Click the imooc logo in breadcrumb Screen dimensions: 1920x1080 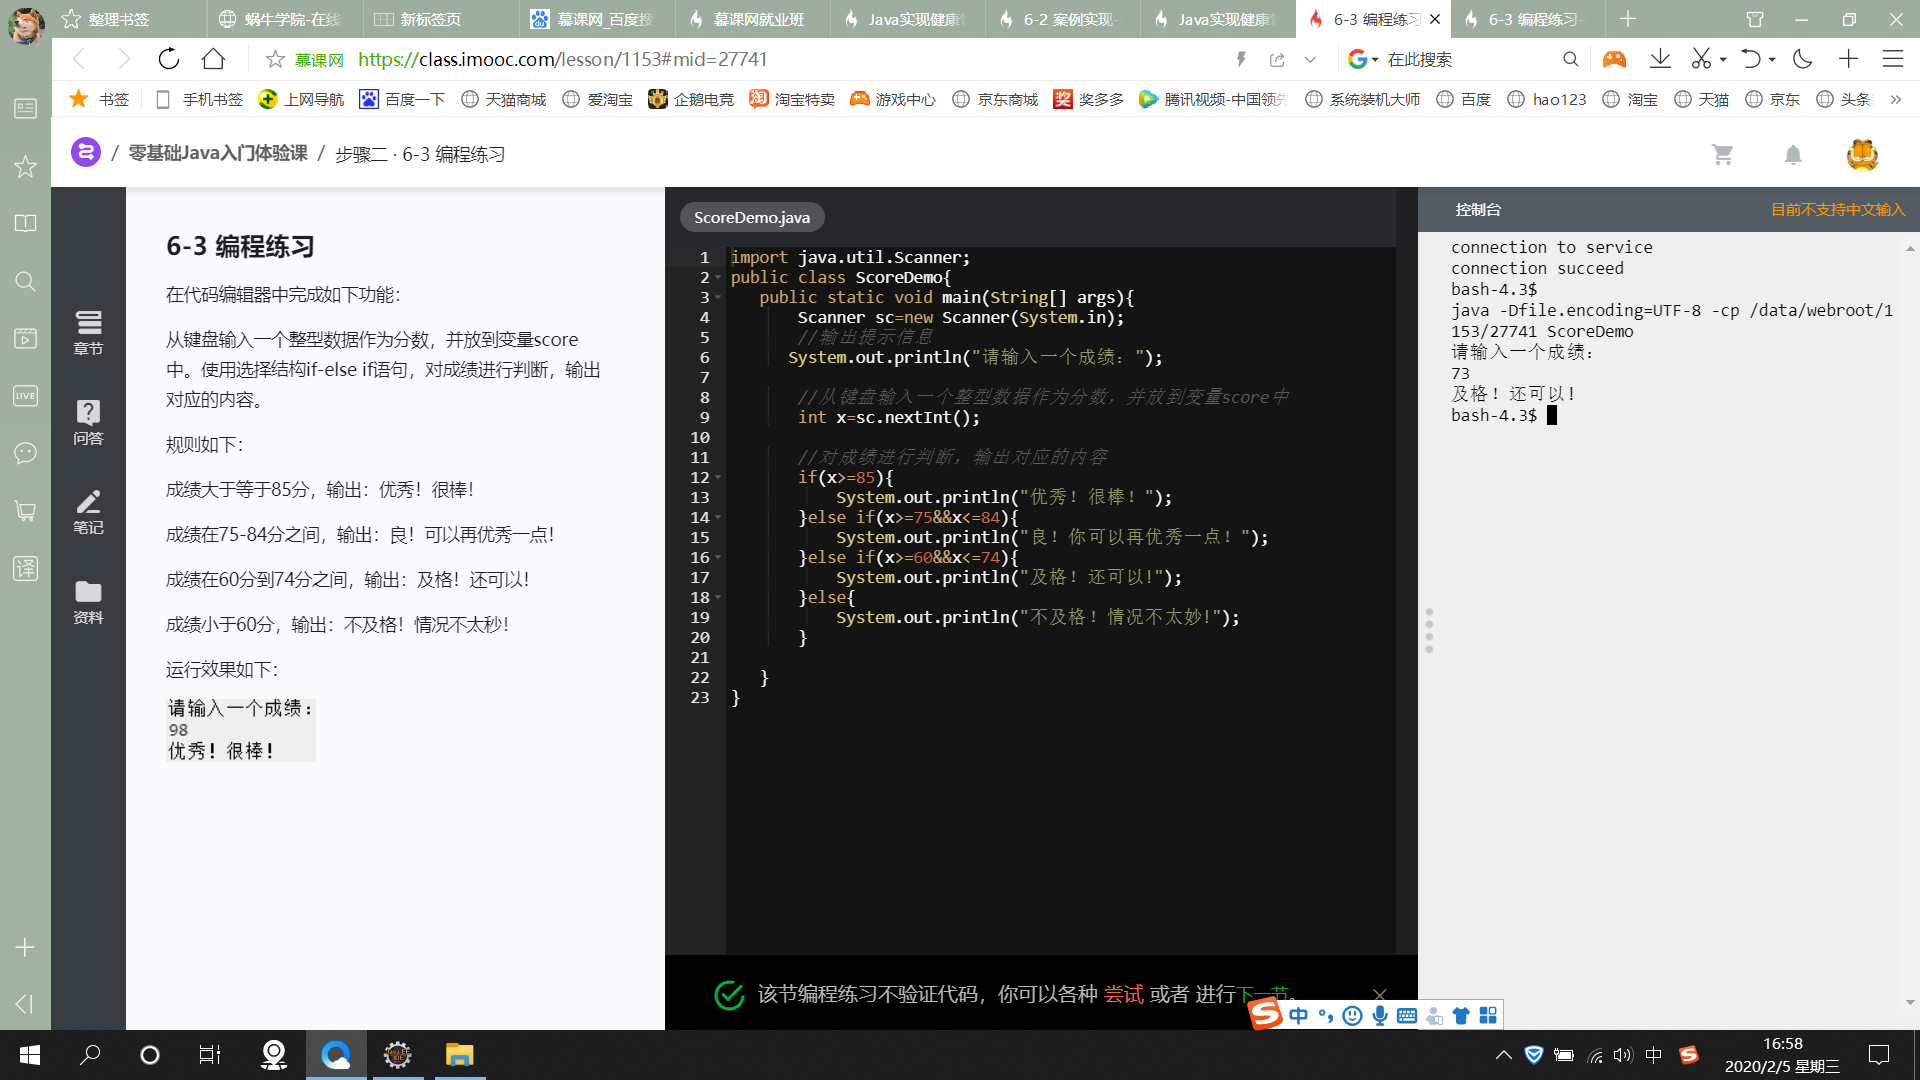(x=86, y=153)
